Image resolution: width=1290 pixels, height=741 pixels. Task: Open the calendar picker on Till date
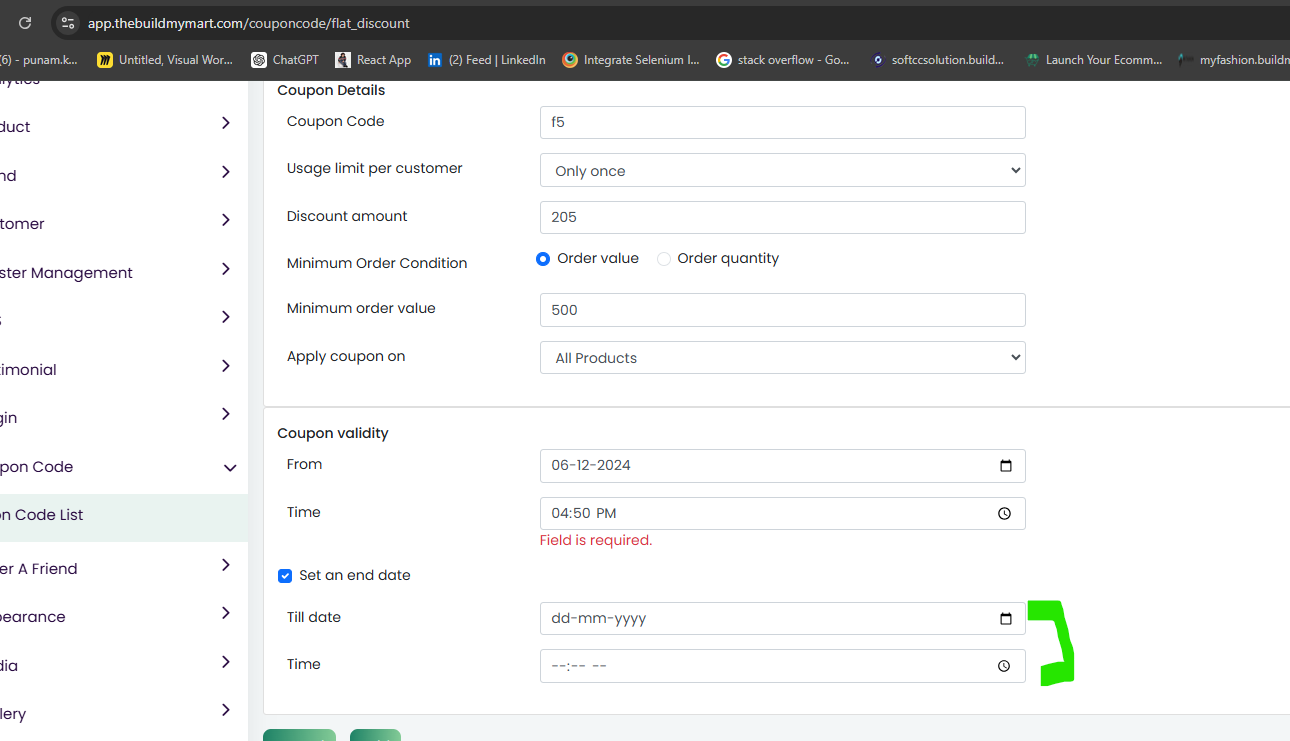(x=1006, y=619)
